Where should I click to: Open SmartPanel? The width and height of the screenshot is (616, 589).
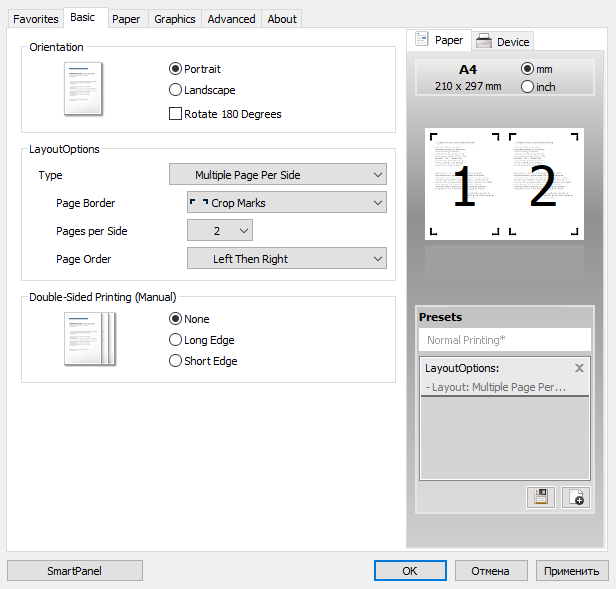(75, 571)
